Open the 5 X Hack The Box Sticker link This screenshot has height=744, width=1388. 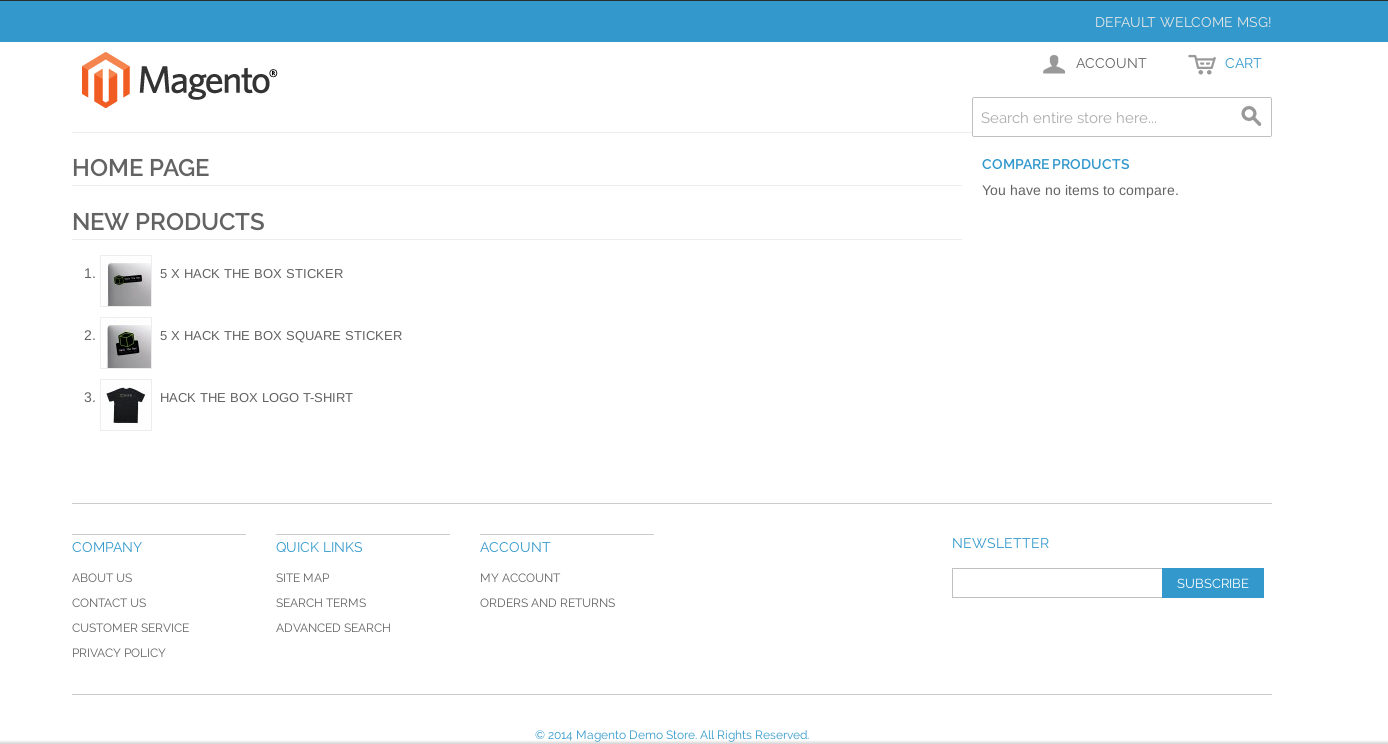[x=251, y=274]
